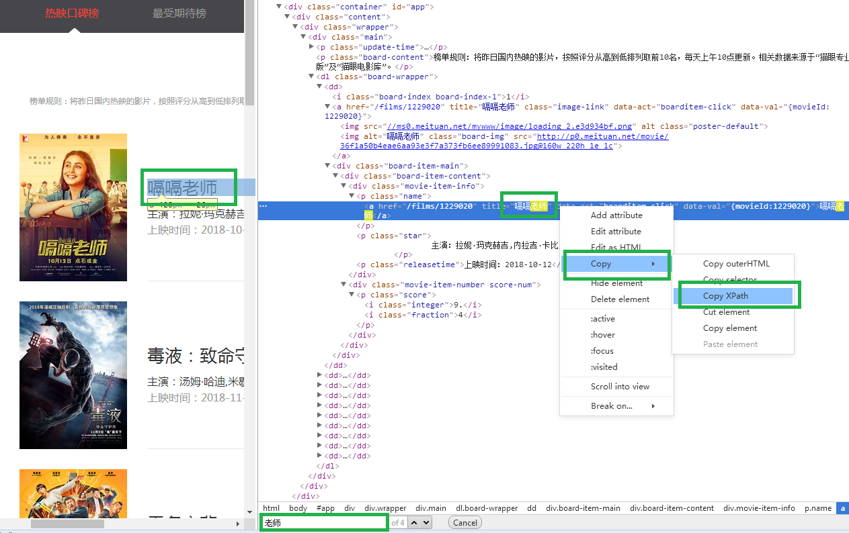The height and width of the screenshot is (533, 849).
Task: Switch to the 热映口碑榜 tab
Action: click(72, 13)
